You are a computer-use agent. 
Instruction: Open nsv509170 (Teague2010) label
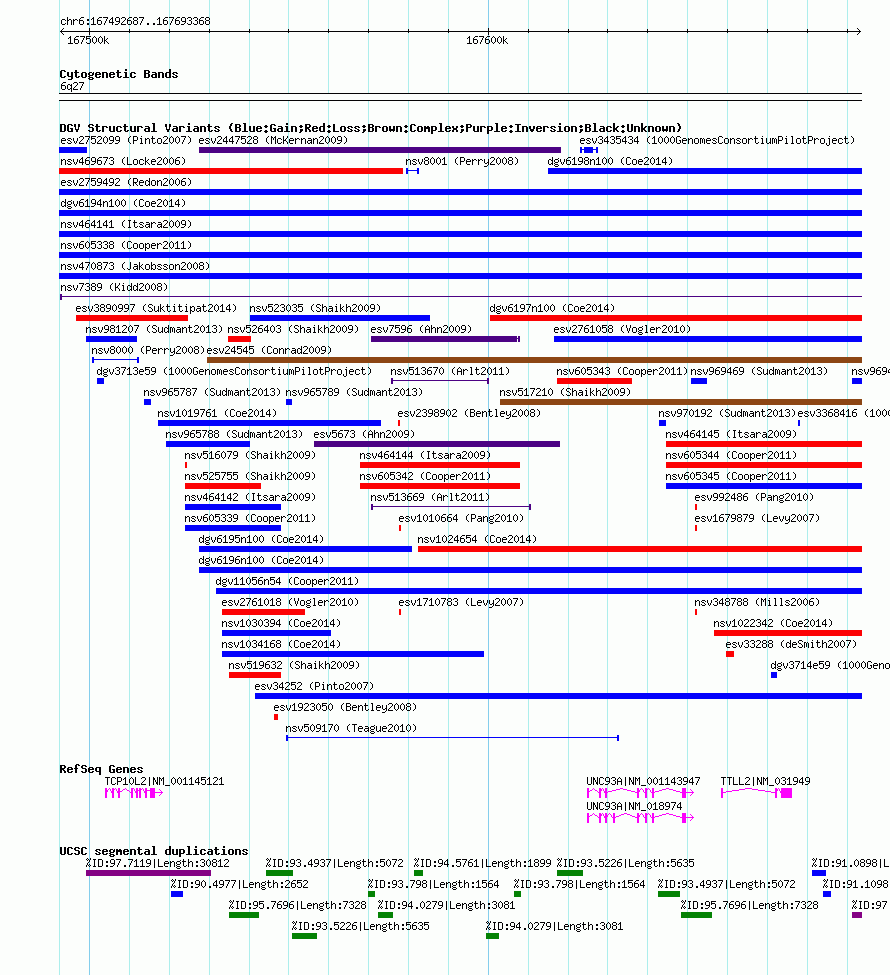351,729
